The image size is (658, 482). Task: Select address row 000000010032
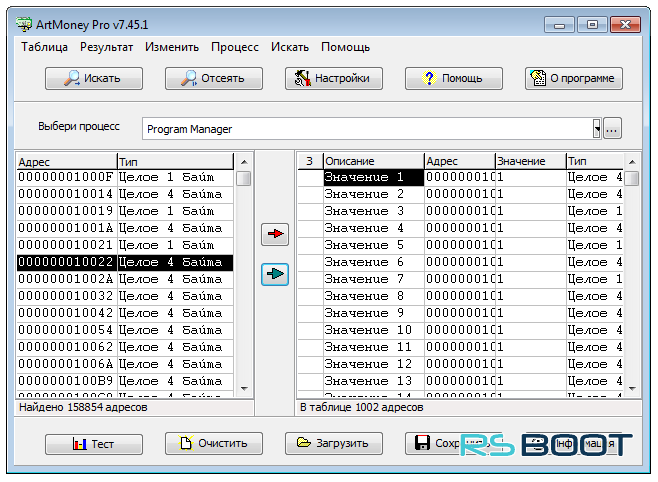pos(125,296)
